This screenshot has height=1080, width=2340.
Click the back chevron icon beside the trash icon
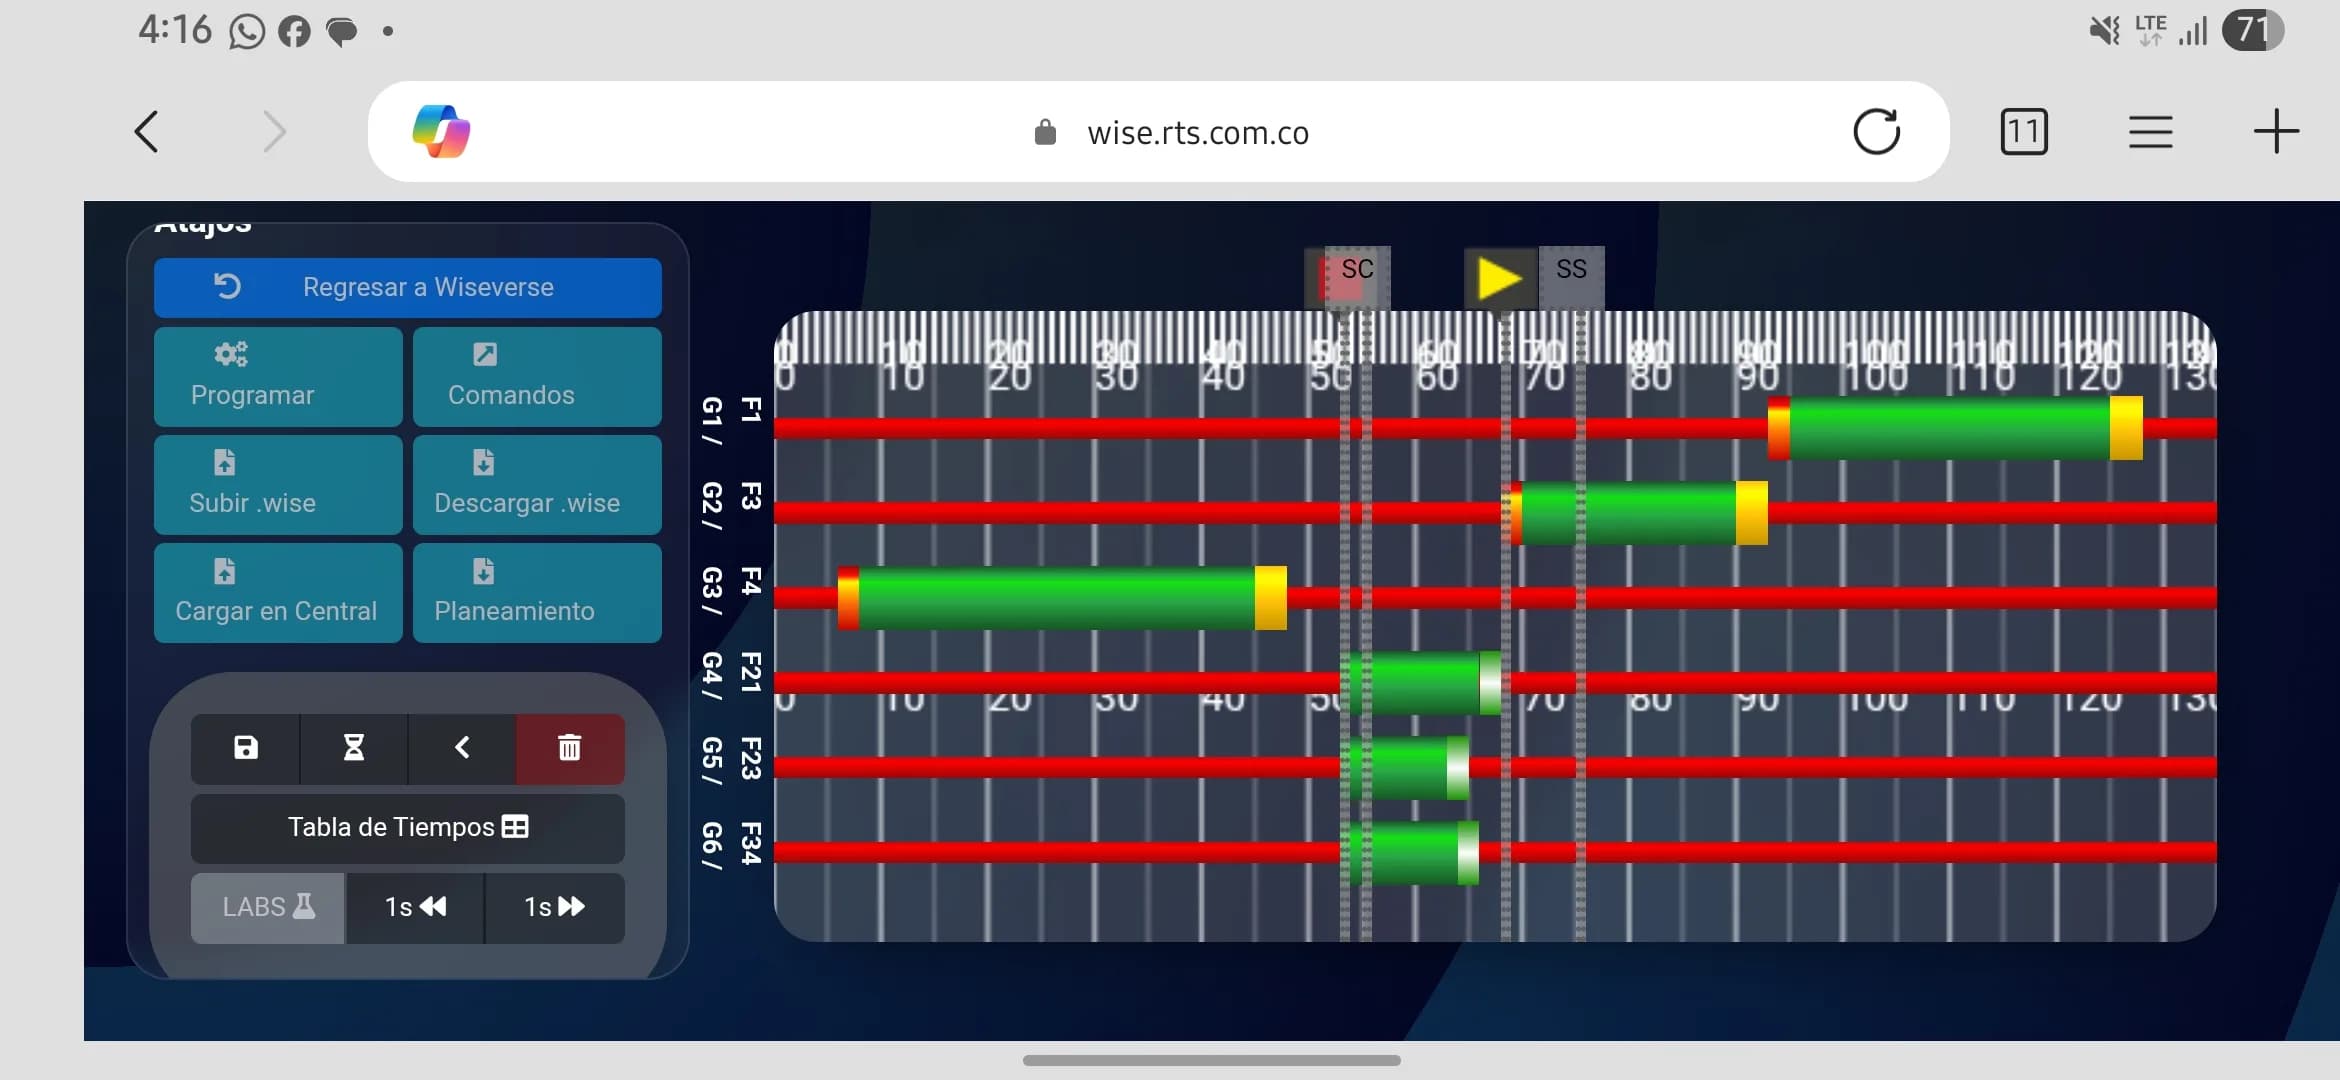tap(462, 748)
